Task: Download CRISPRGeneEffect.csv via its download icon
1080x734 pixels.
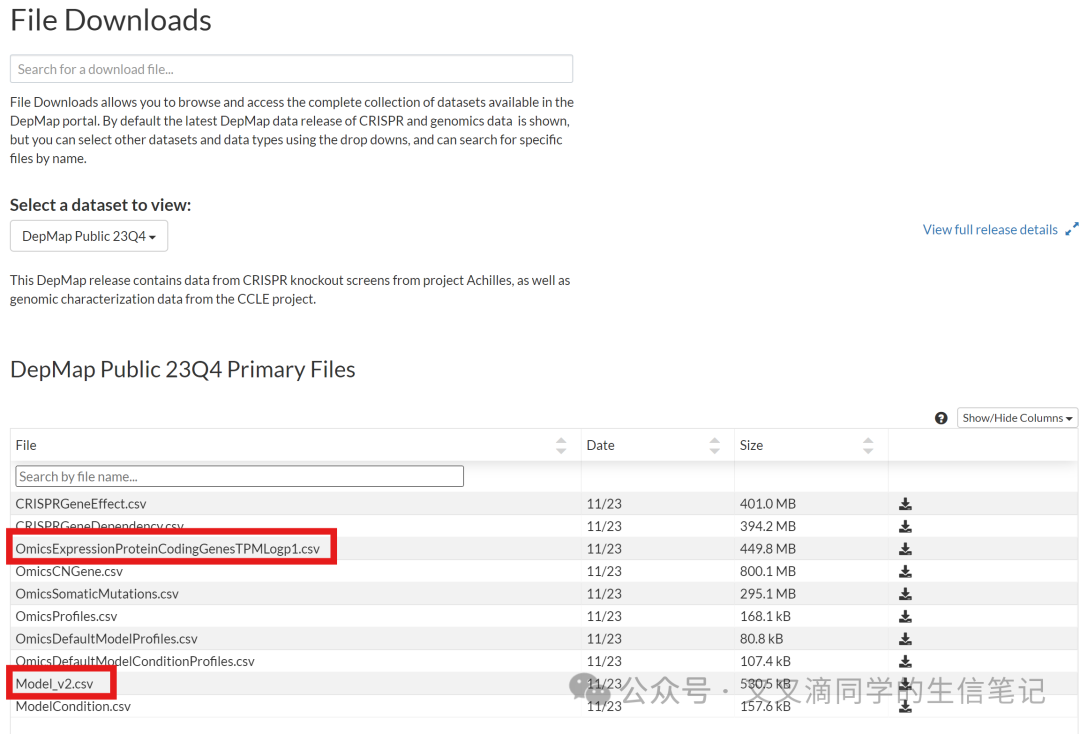Action: [905, 504]
